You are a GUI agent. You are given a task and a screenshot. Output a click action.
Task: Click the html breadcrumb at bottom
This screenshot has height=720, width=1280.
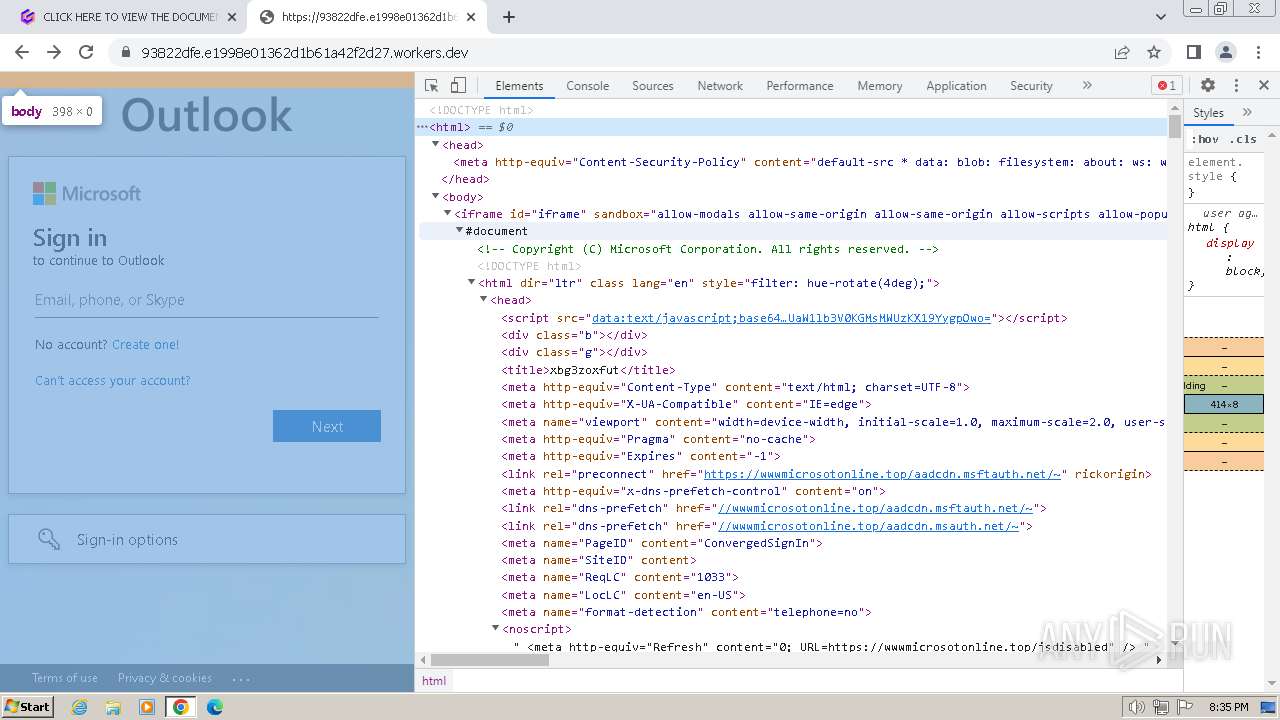tap(434, 681)
